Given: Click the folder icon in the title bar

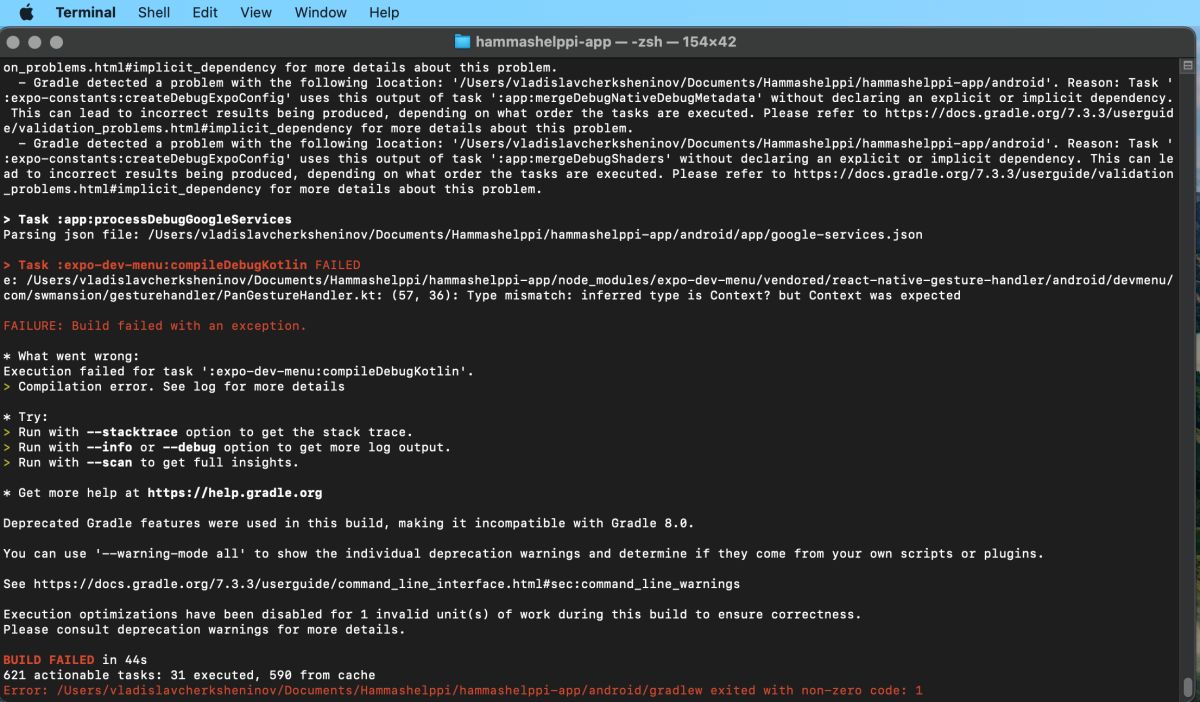Looking at the screenshot, I should tap(462, 42).
